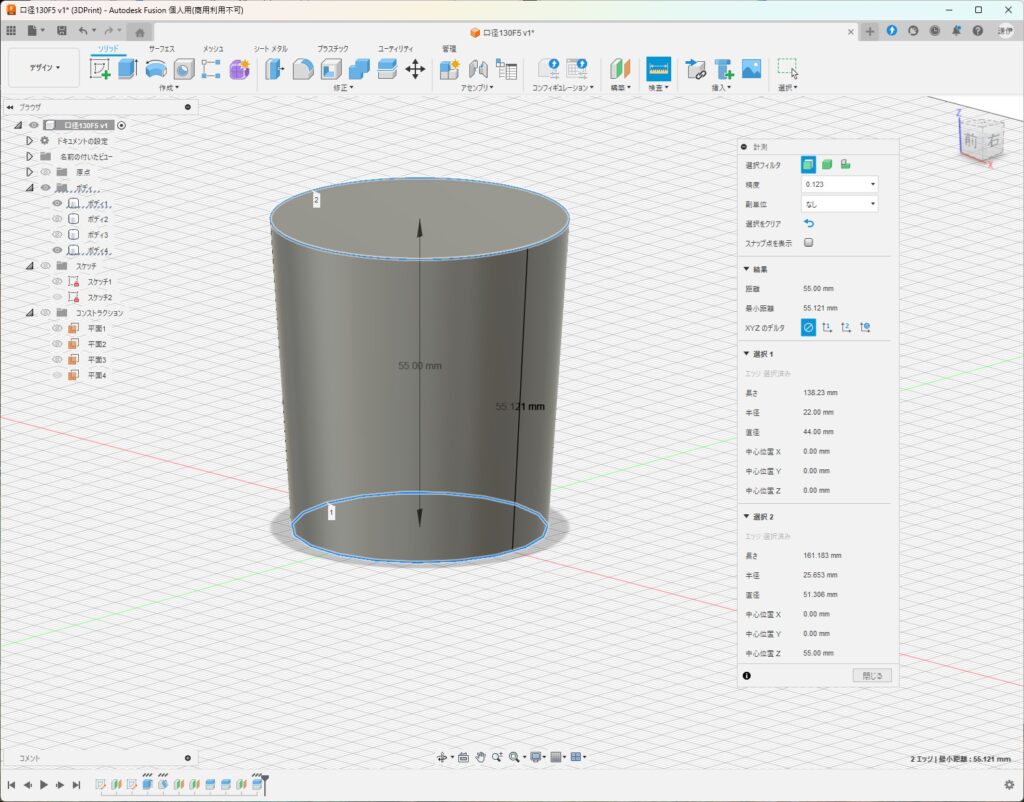Select the Fillet tool
The image size is (1024, 802).
303,69
